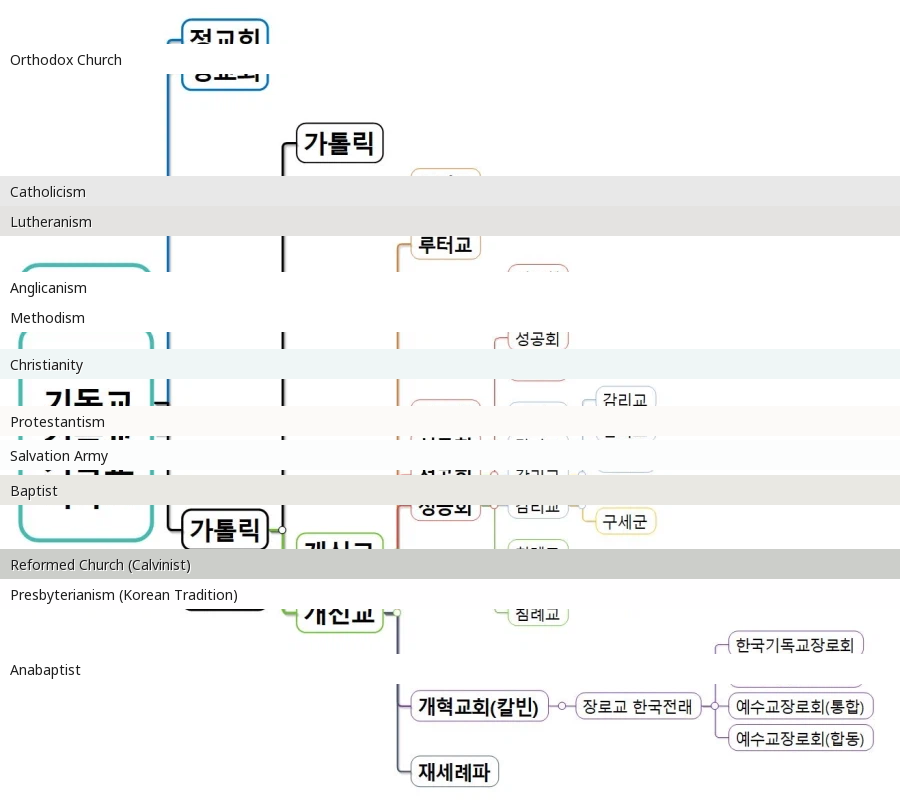This screenshot has height=804, width=900.
Task: Select the 예수교장로회(합동) node
Action: click(x=800, y=738)
